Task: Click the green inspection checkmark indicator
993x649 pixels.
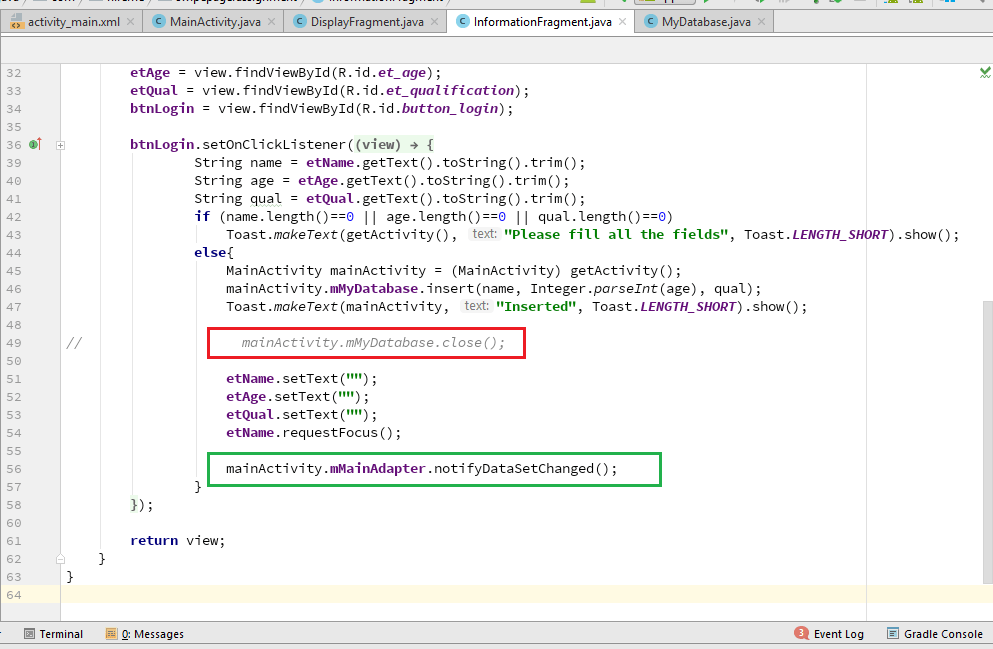Action: coord(985,72)
